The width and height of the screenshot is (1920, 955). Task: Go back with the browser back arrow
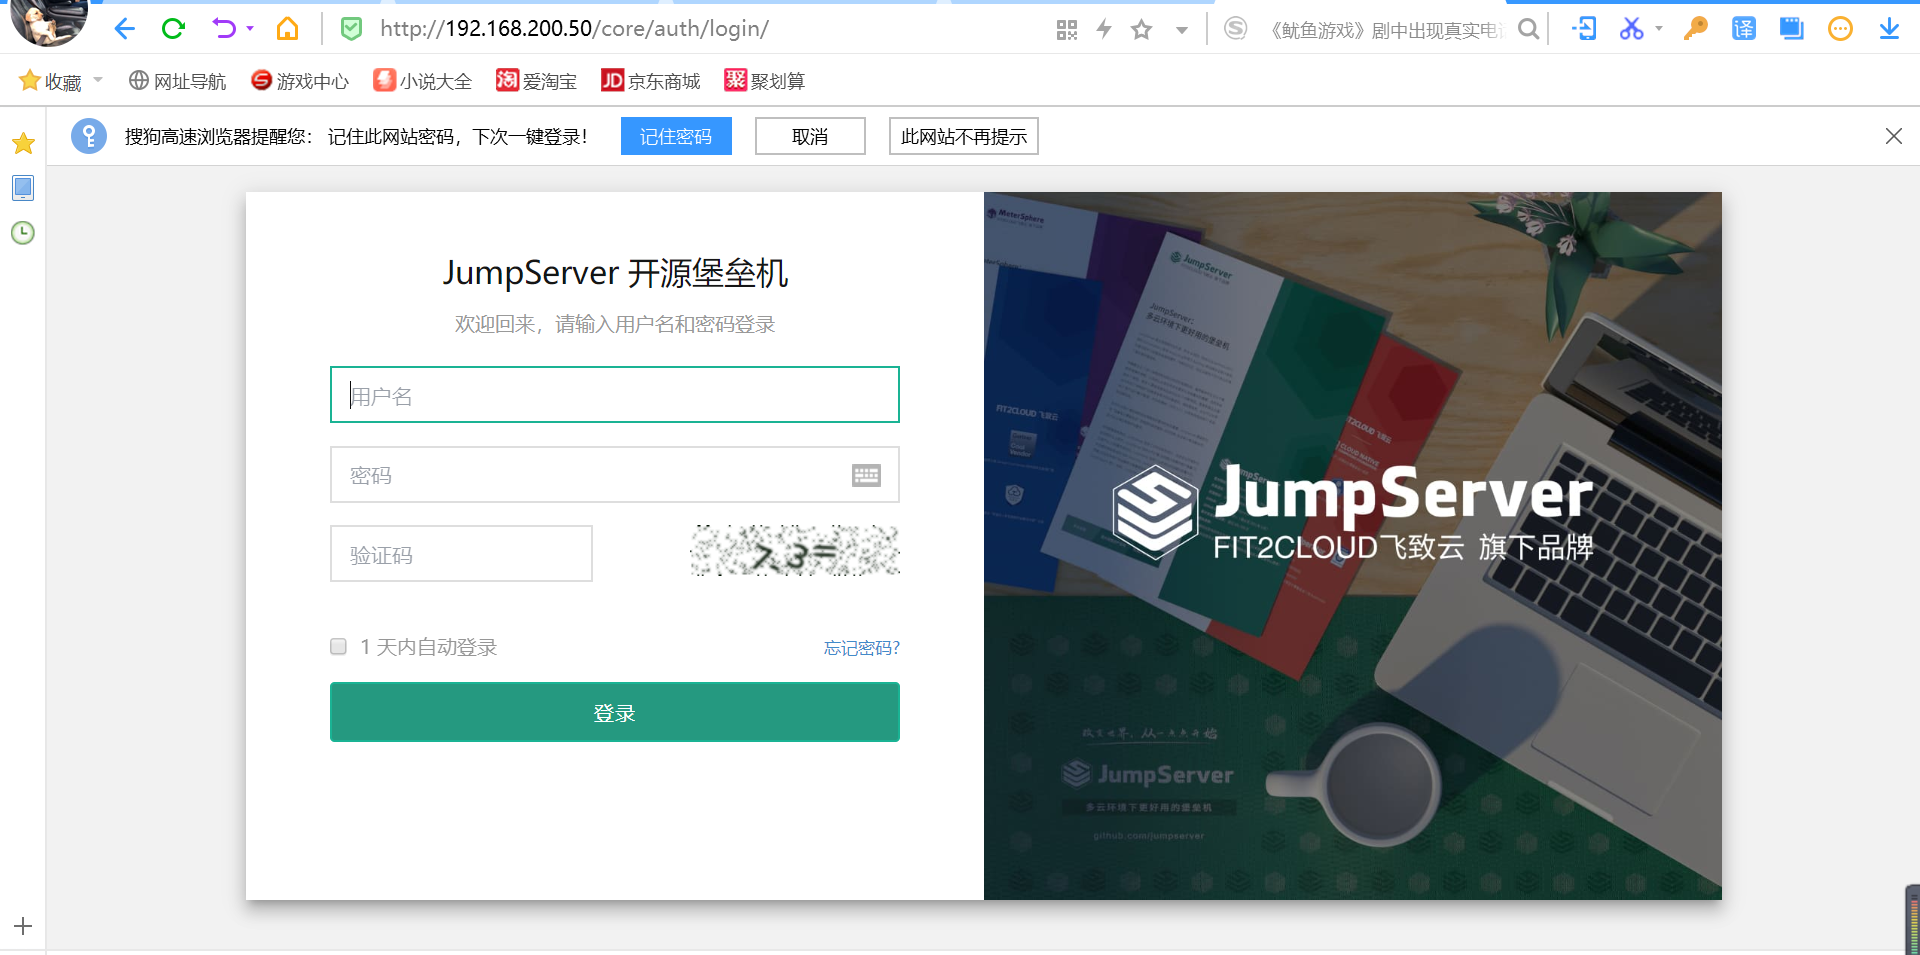(124, 29)
